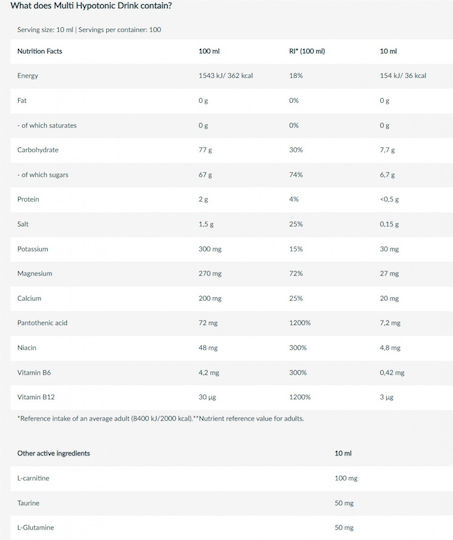Select the Carbohydrate row label
The width and height of the screenshot is (453, 540).
pos(38,150)
